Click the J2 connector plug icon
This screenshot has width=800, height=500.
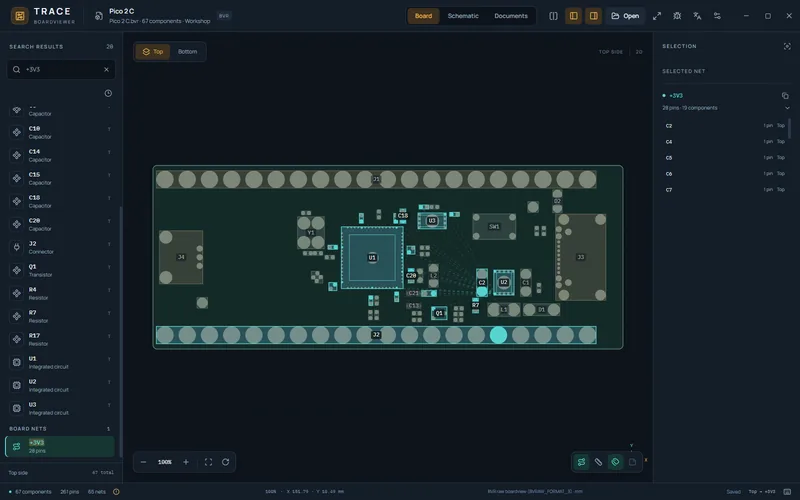click(x=17, y=247)
